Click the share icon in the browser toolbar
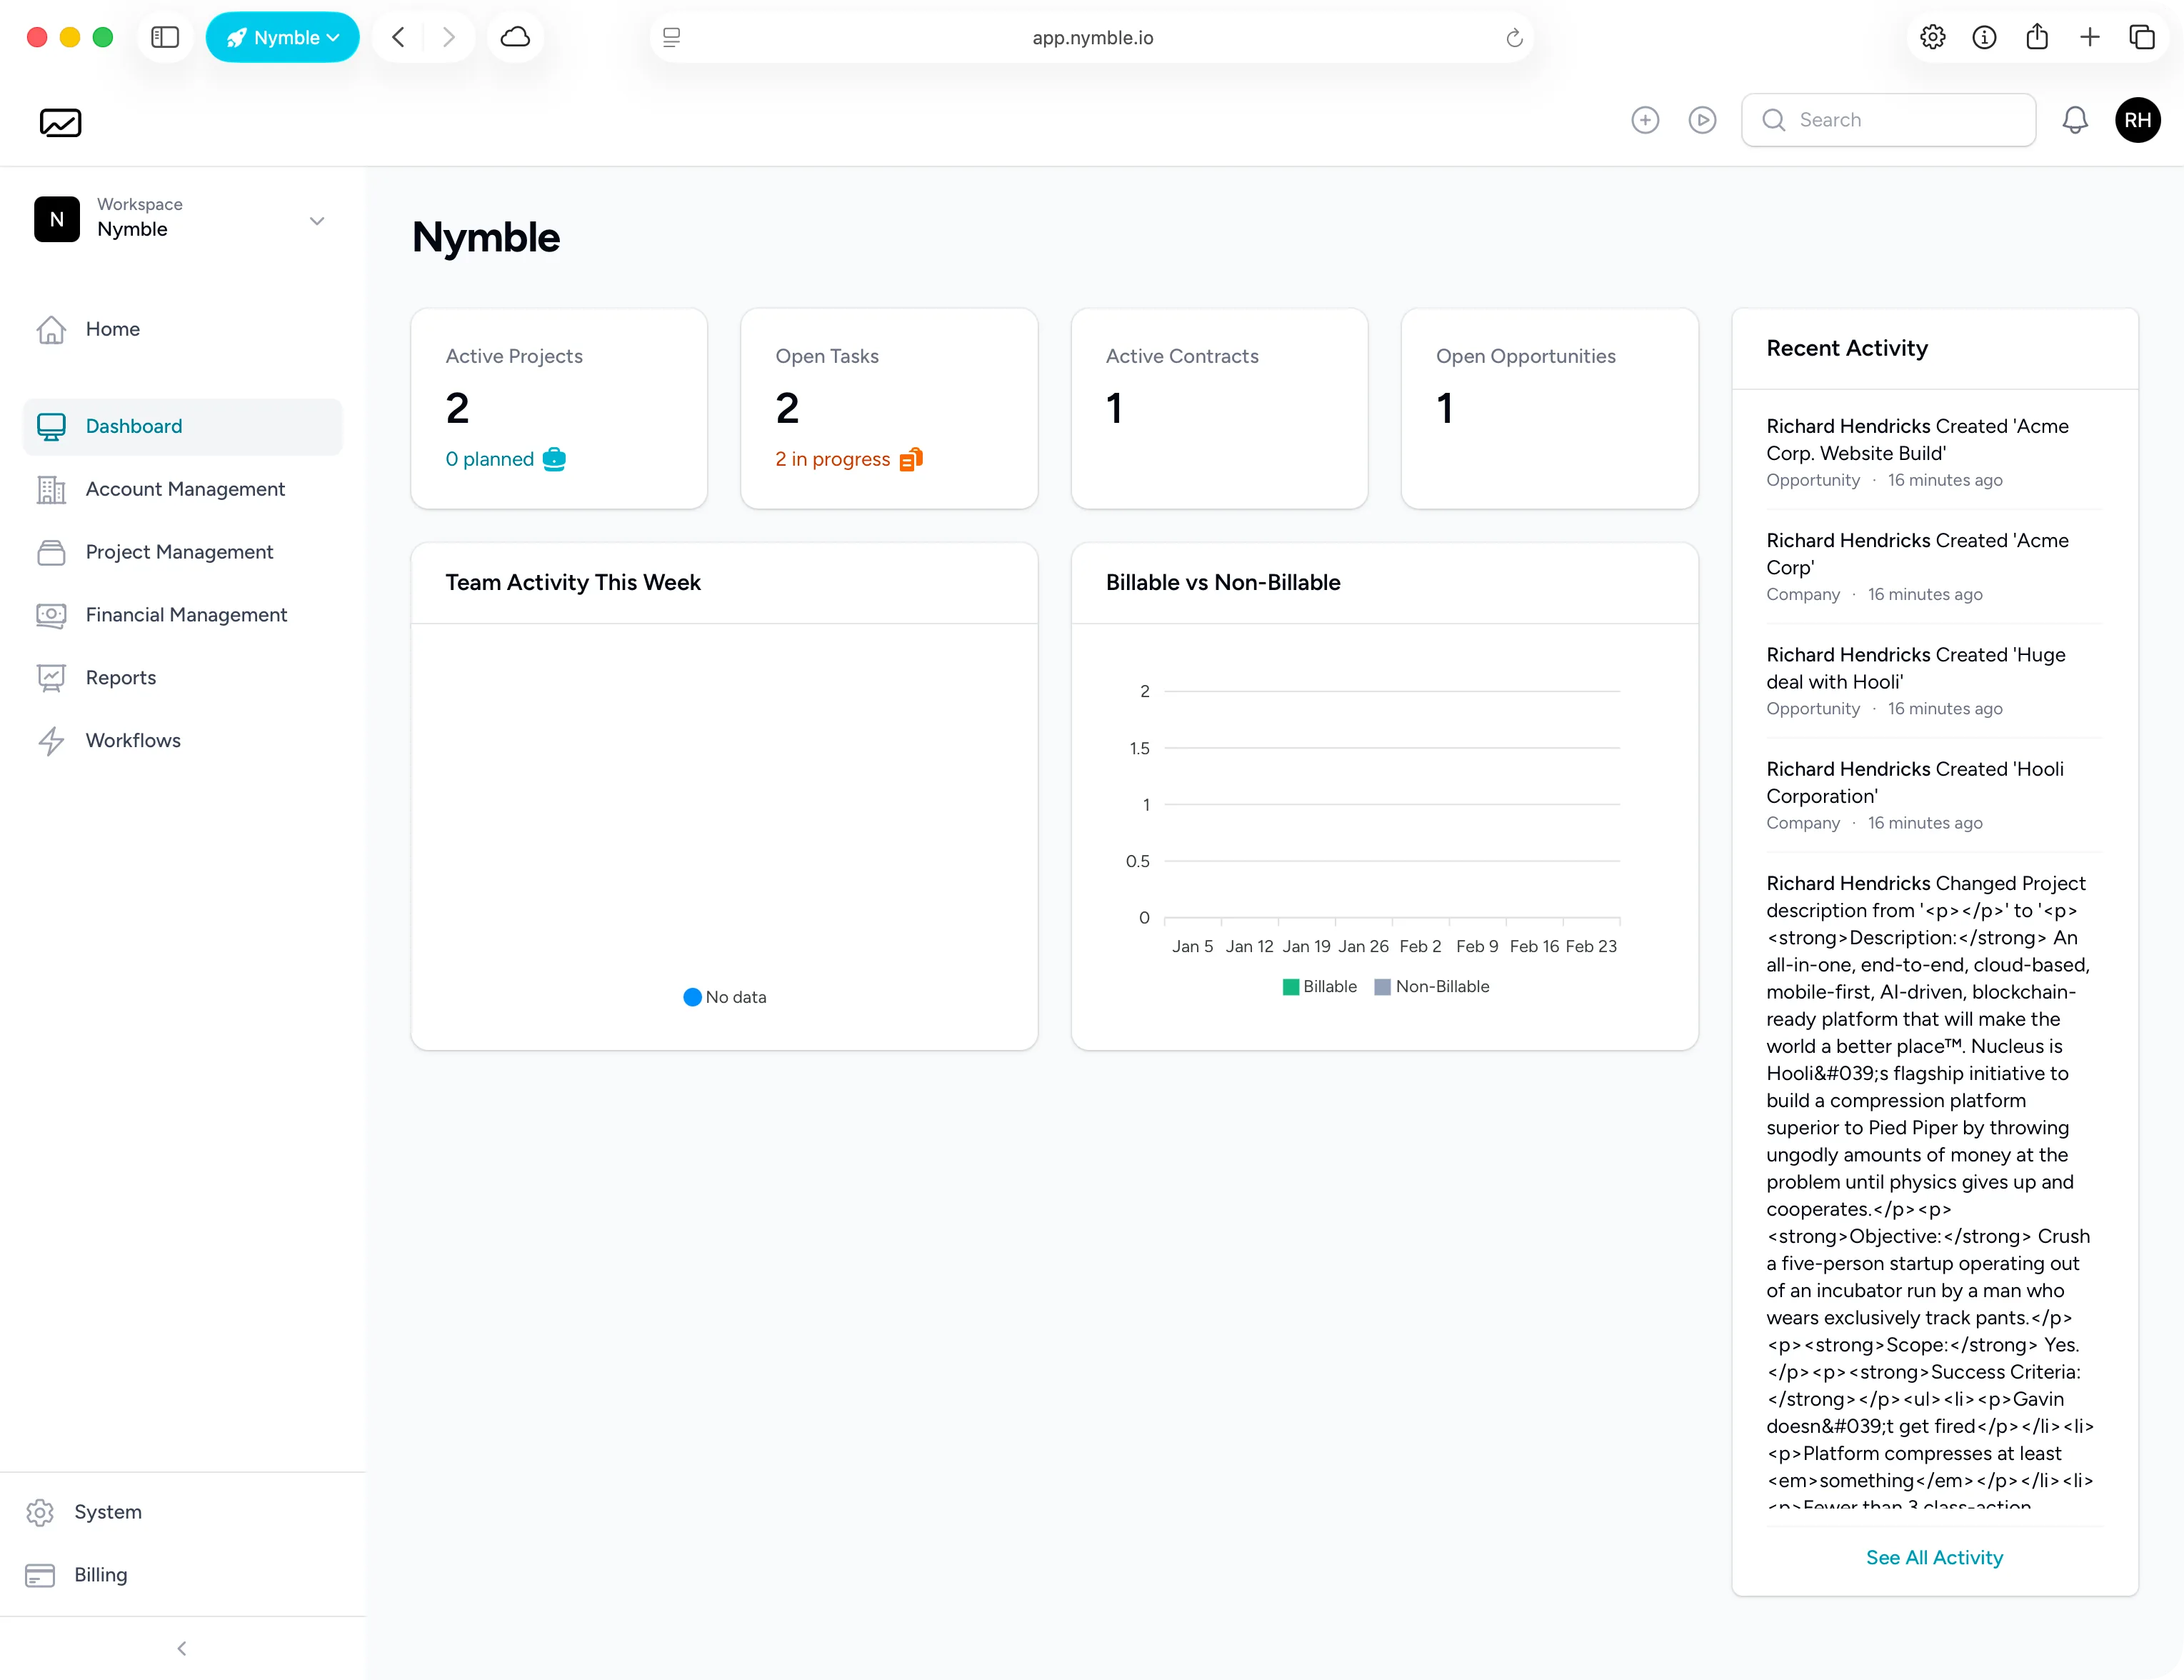The height and width of the screenshot is (1680, 2184). [x=2038, y=37]
